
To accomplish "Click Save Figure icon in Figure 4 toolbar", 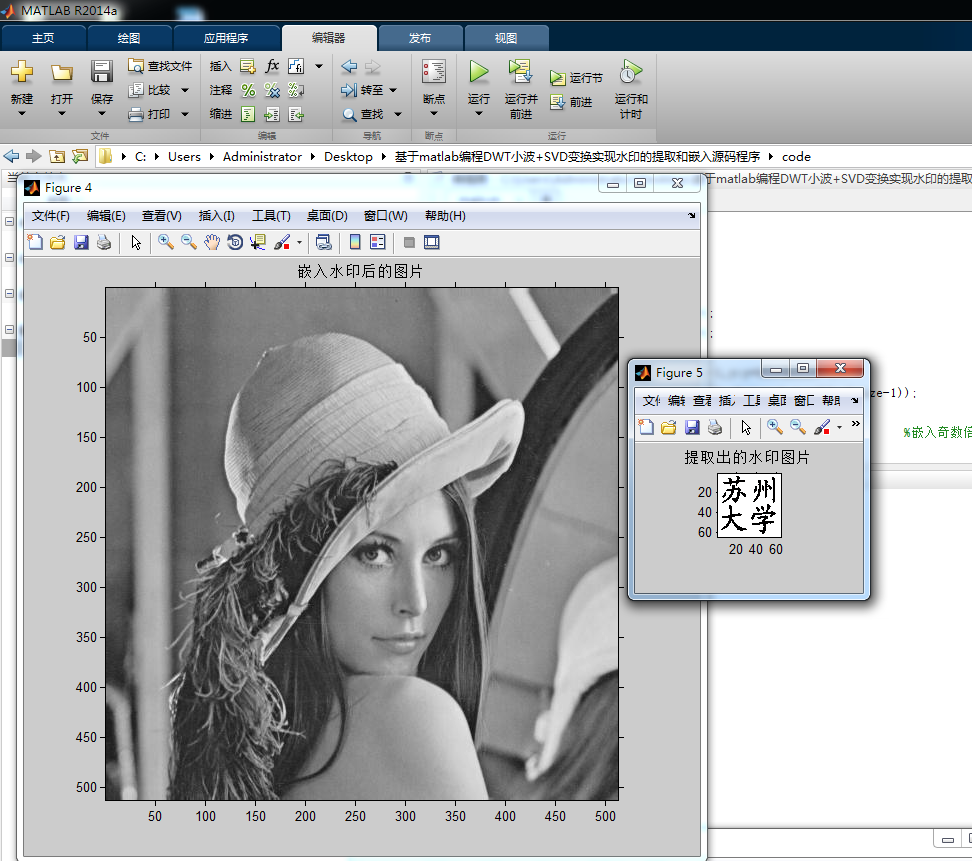I will pyautogui.click(x=81, y=242).
